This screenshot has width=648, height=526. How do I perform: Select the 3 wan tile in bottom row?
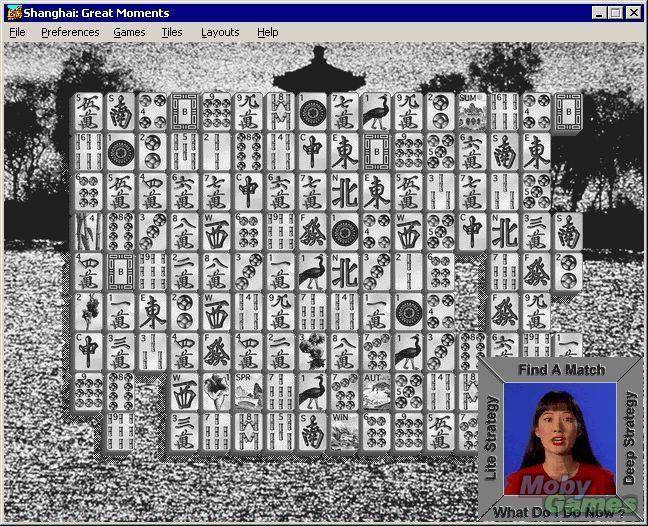pos(184,432)
